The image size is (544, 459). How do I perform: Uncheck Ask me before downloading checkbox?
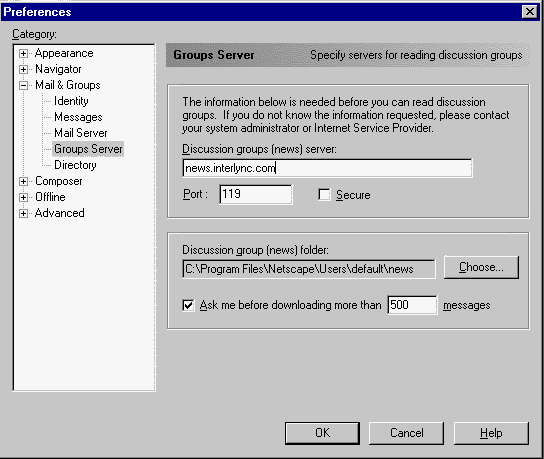point(188,305)
